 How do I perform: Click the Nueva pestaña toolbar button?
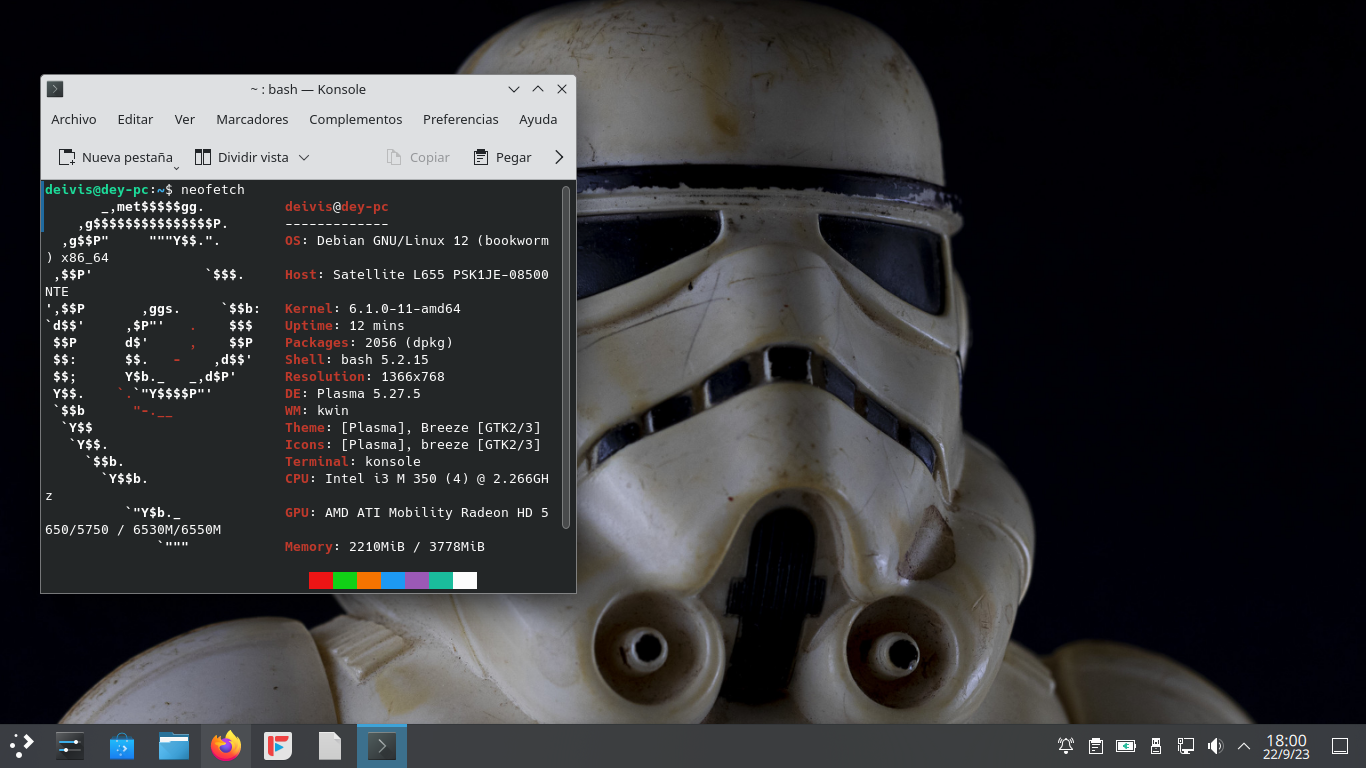click(x=115, y=157)
